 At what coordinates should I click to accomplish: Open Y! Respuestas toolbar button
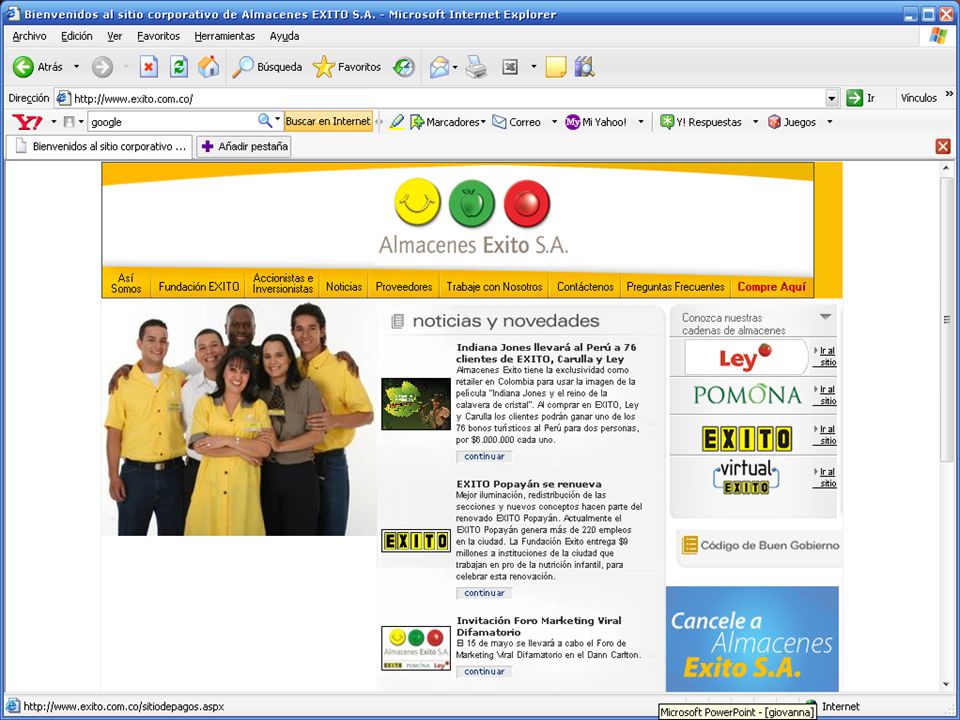(701, 122)
